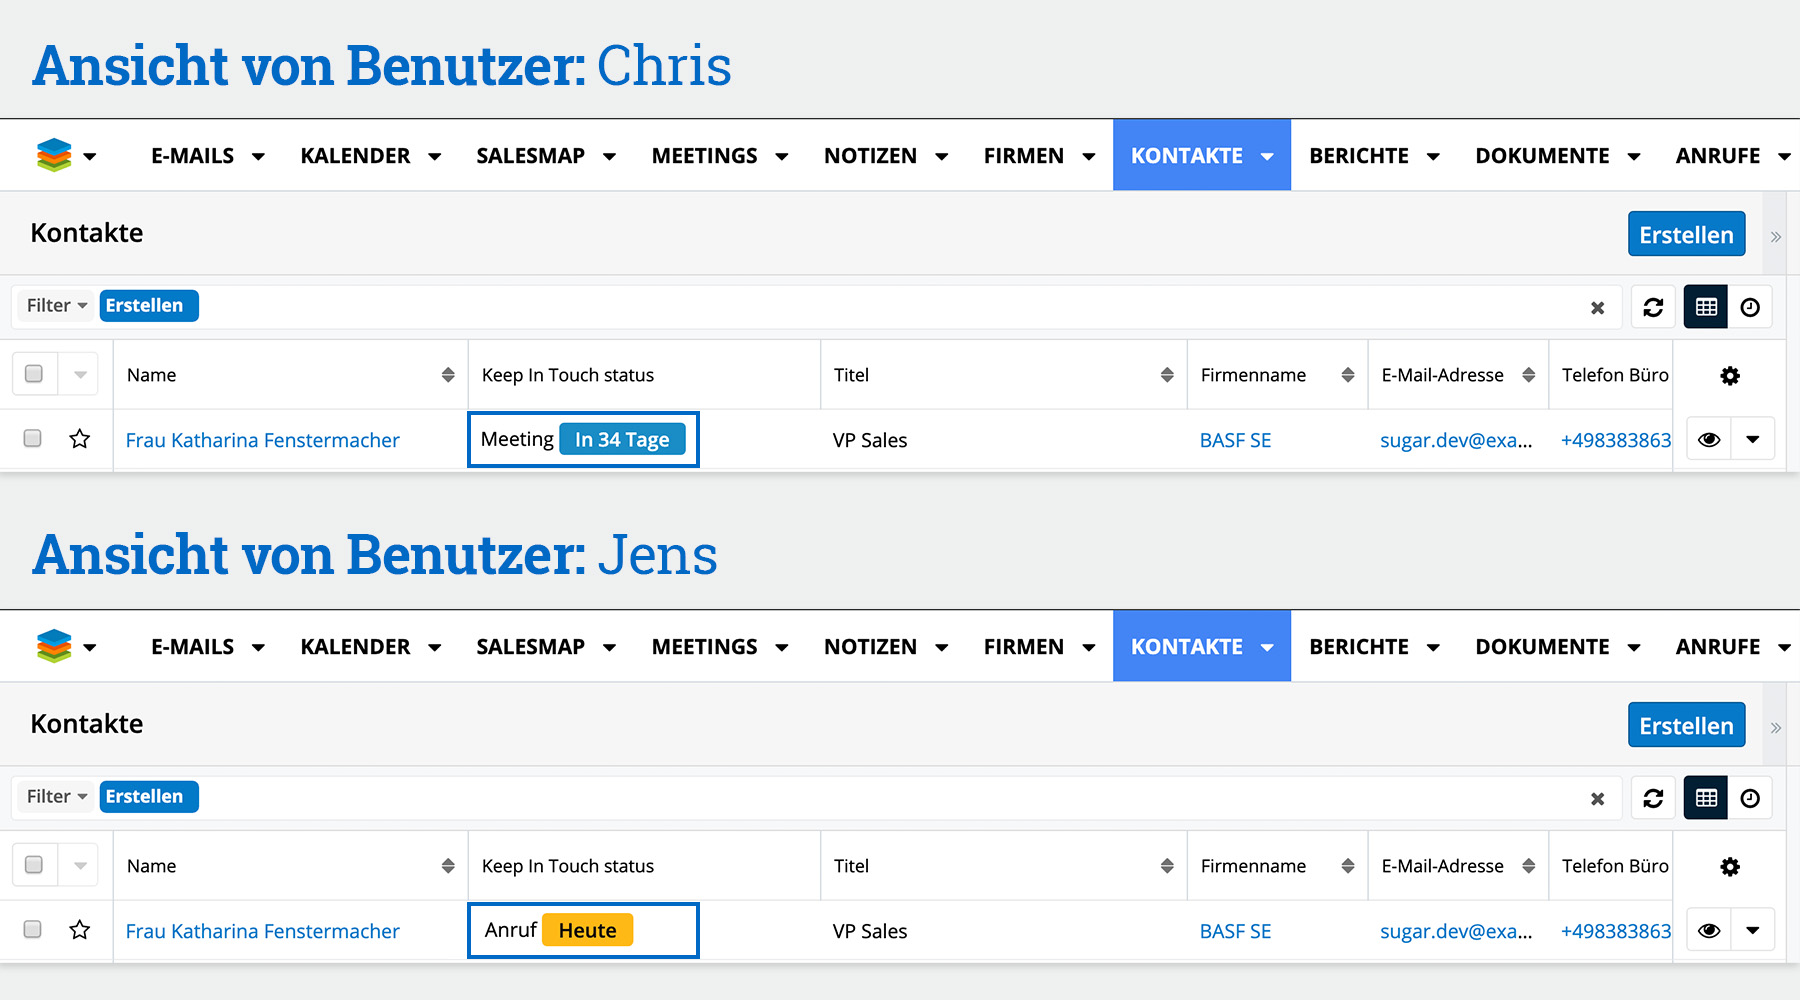
Task: Go to Berichte in Jens's navigation bar
Action: (x=1358, y=647)
